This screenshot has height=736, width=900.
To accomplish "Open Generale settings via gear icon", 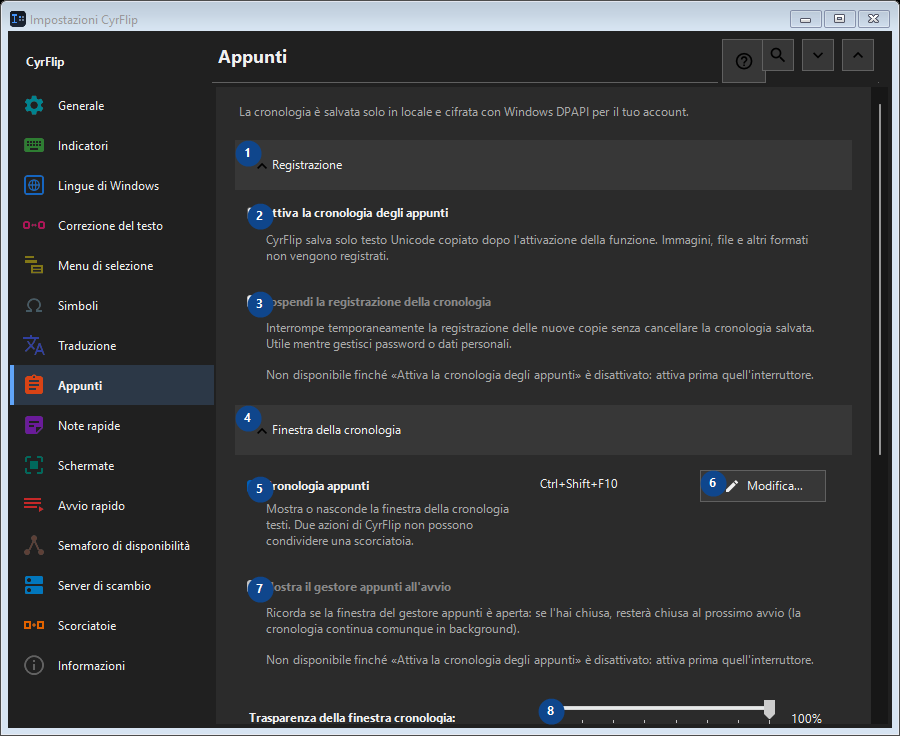I will (34, 106).
